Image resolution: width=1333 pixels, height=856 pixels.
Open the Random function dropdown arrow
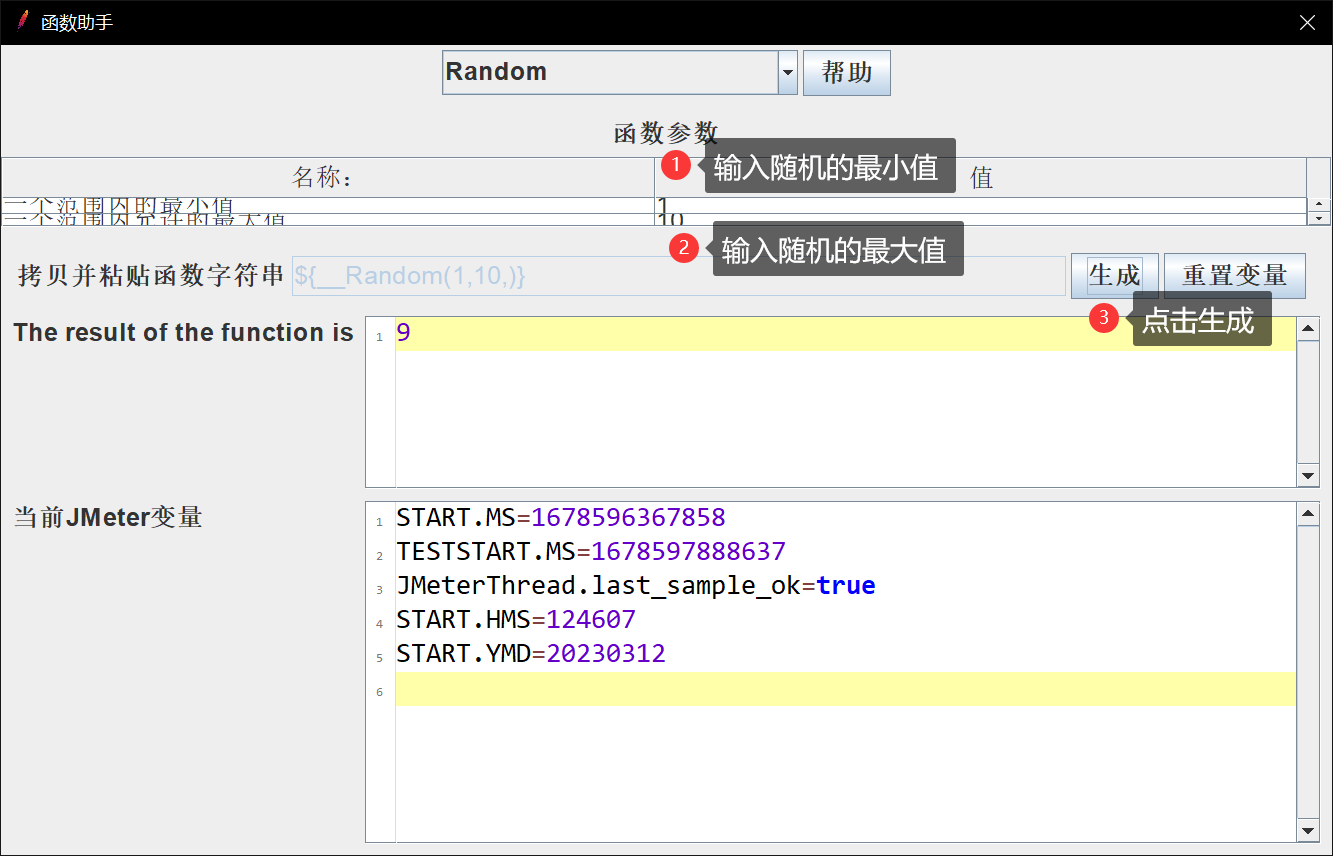[787, 73]
